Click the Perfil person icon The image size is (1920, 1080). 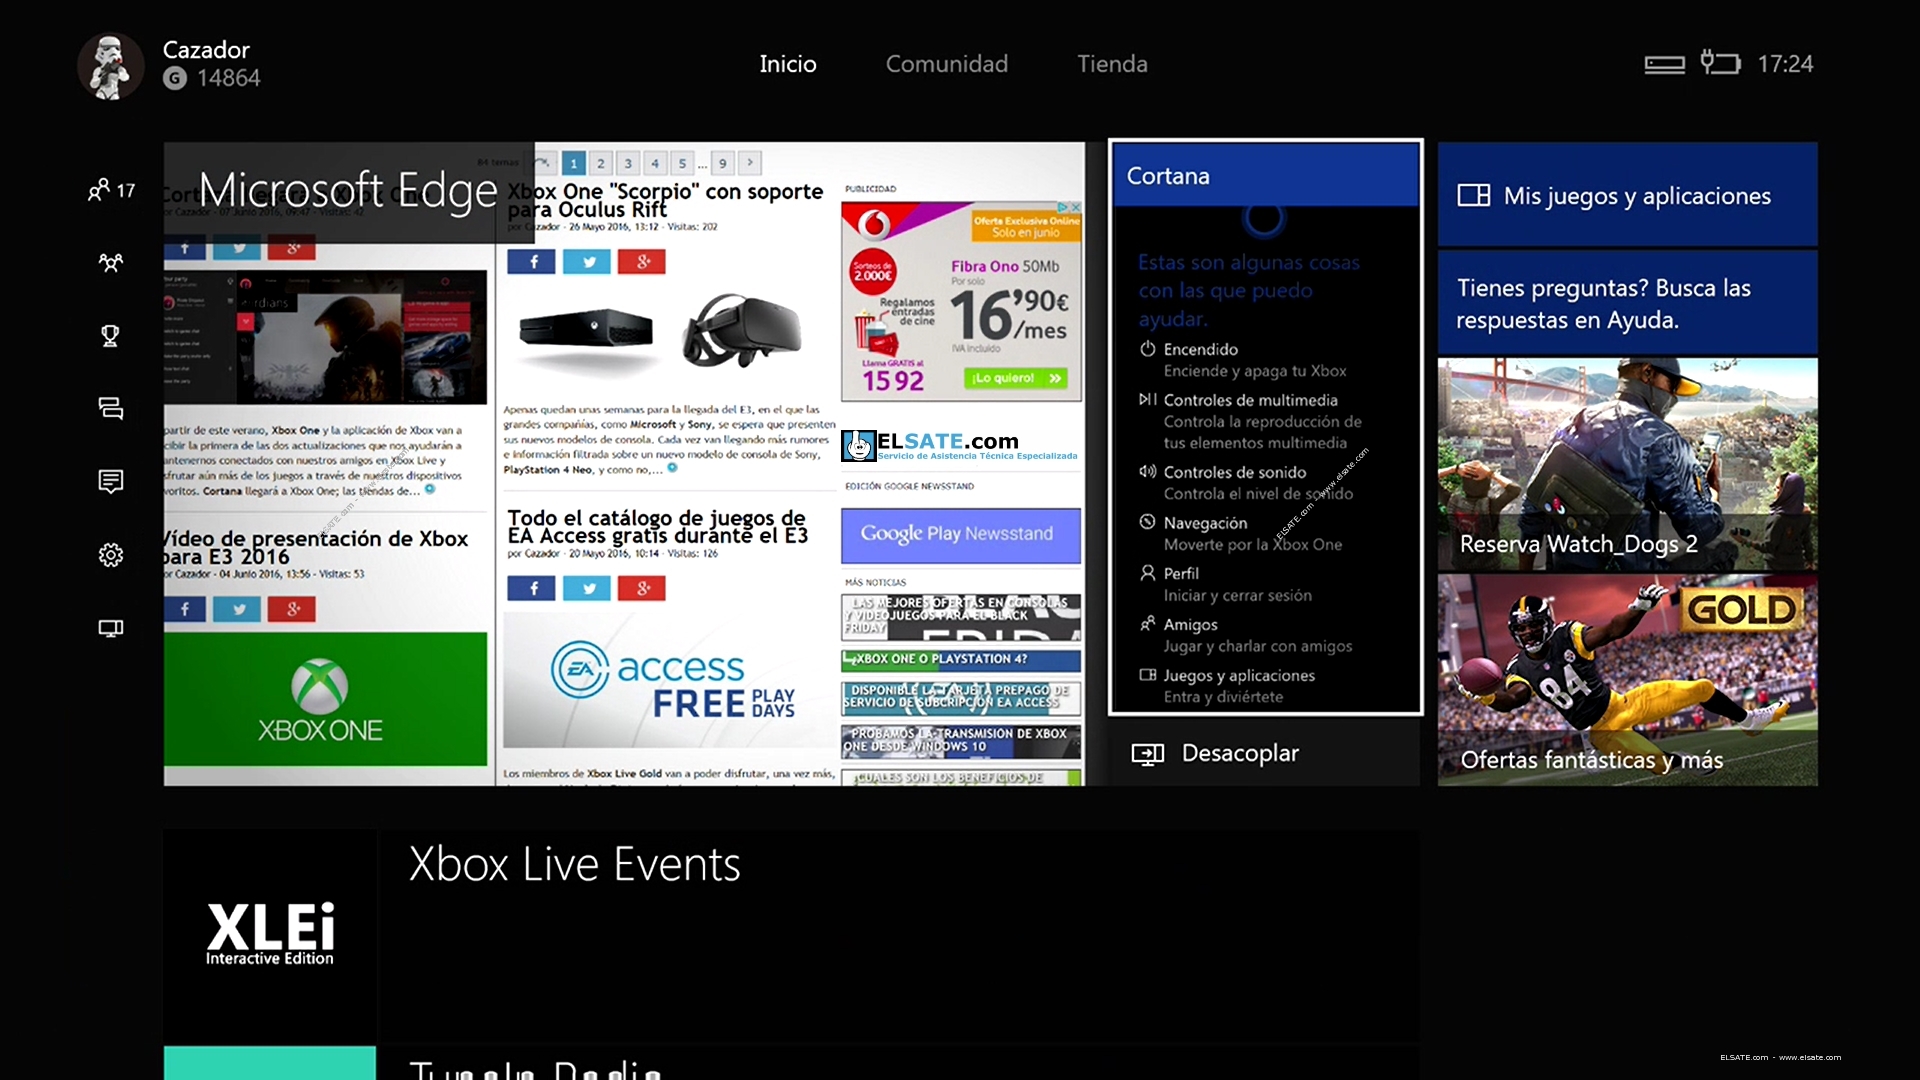coord(1147,572)
